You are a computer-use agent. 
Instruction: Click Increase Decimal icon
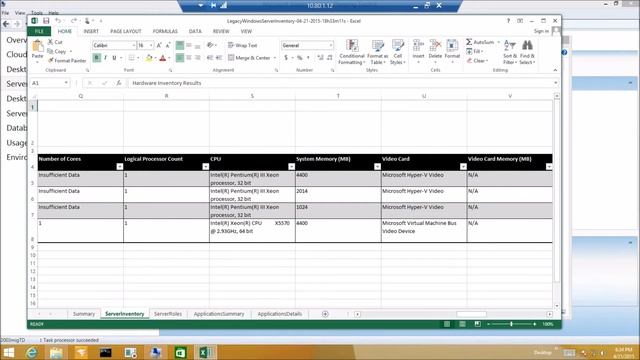tap(320, 58)
